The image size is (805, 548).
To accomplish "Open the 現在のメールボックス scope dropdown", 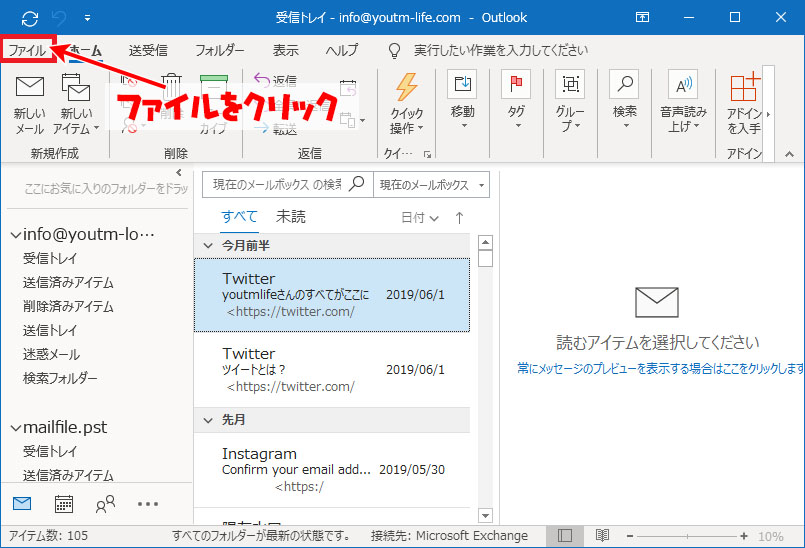I will click(432, 185).
